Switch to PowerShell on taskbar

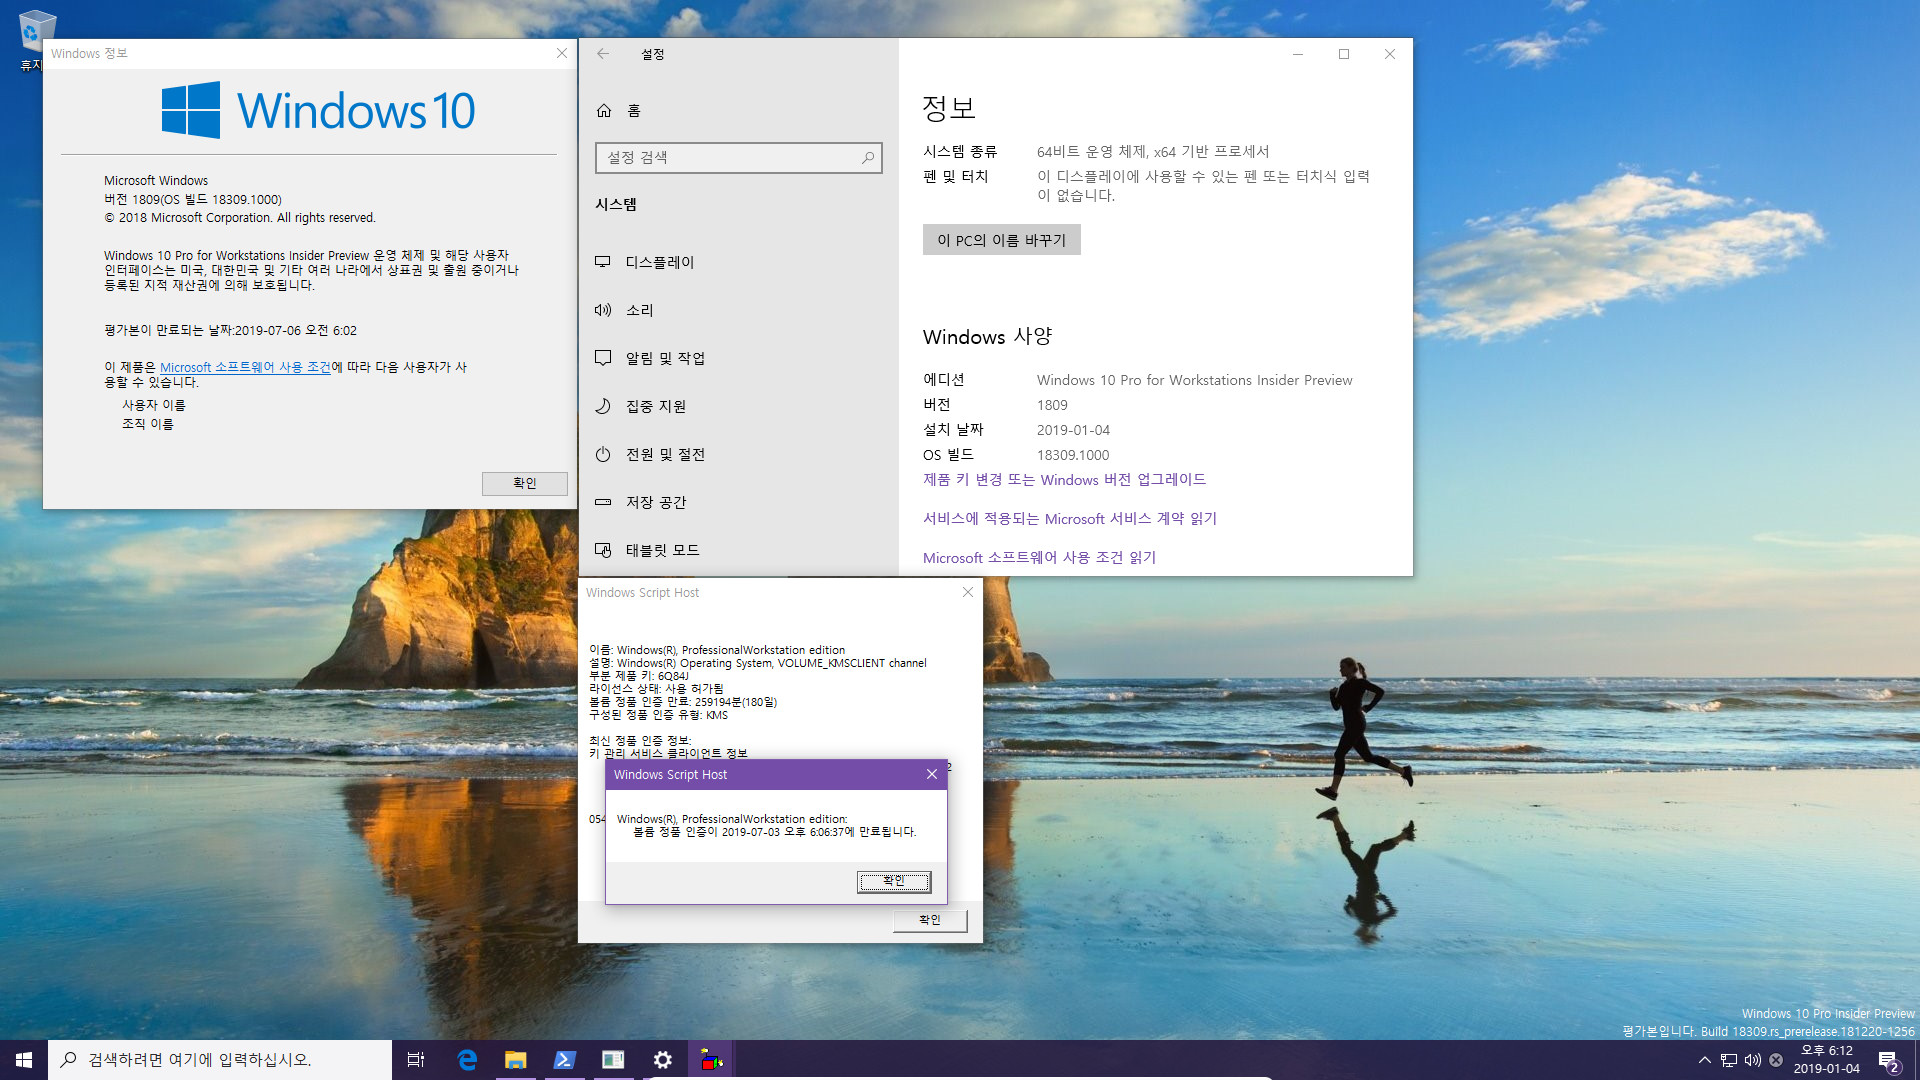pyautogui.click(x=564, y=1060)
